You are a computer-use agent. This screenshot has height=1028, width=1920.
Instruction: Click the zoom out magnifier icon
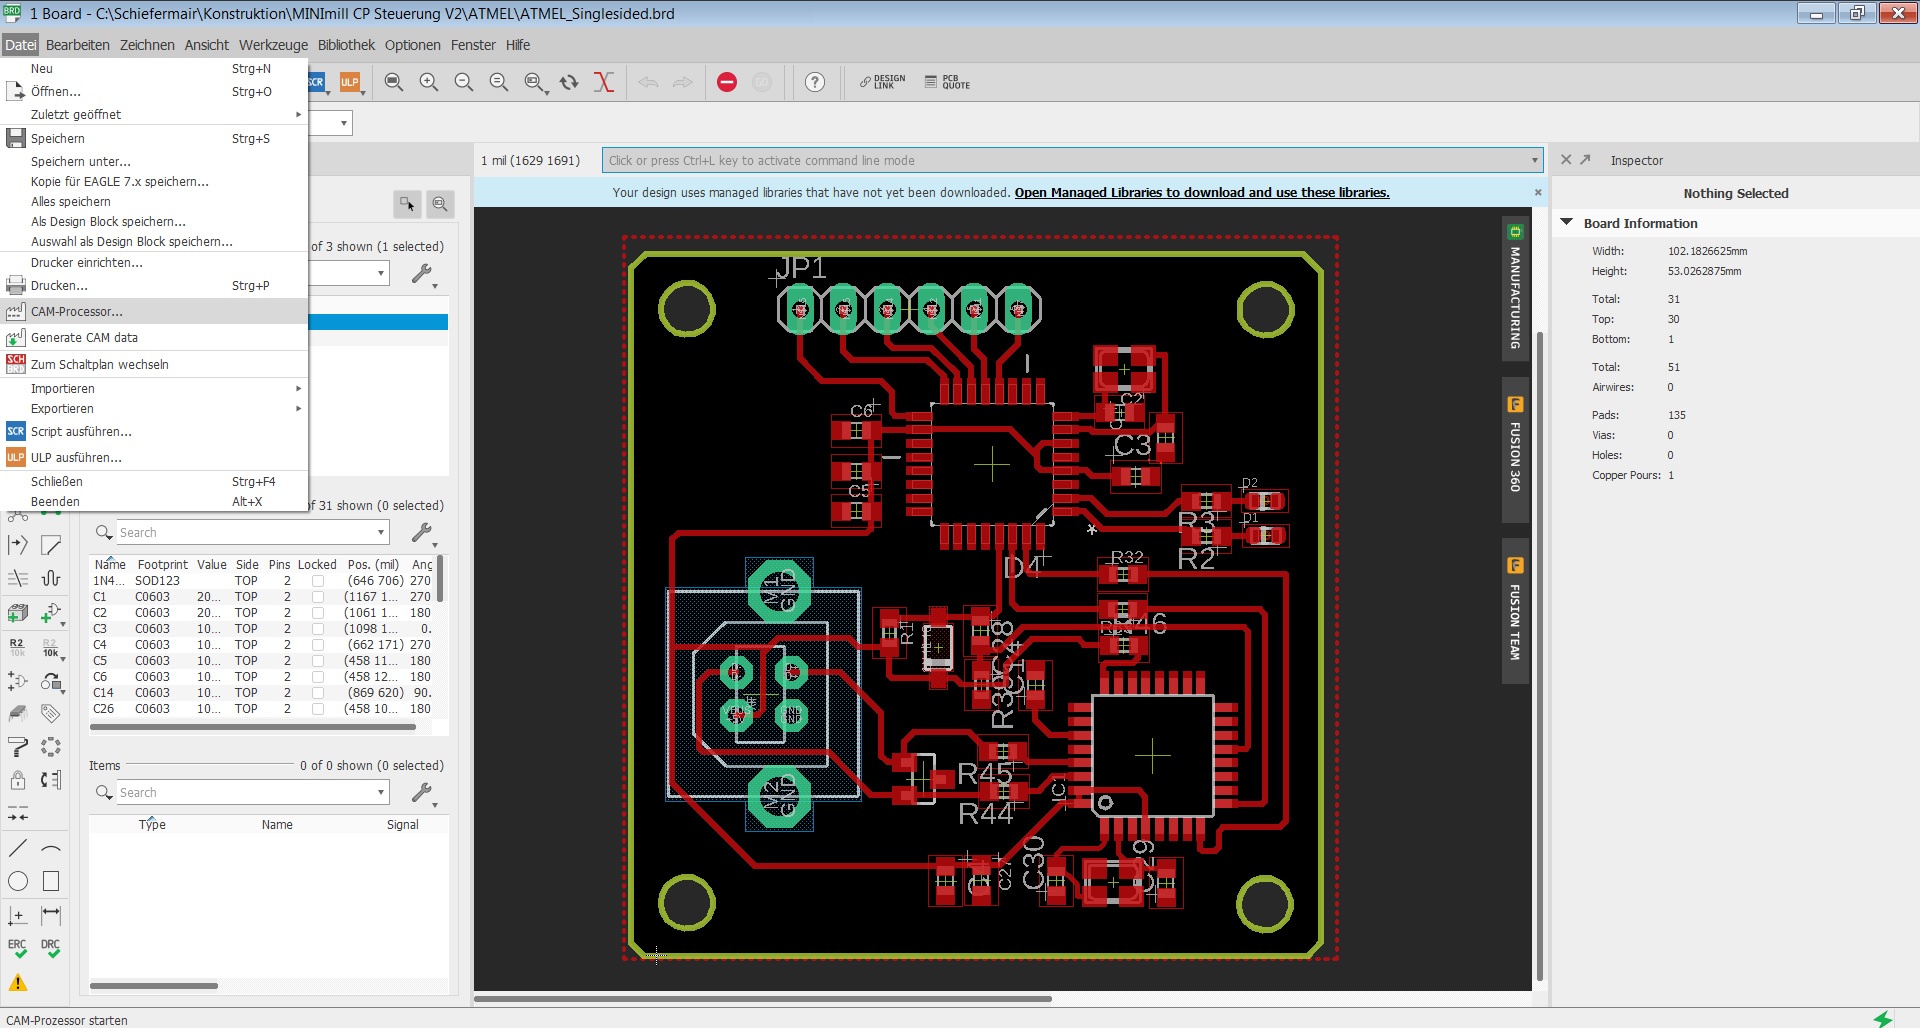(x=463, y=83)
